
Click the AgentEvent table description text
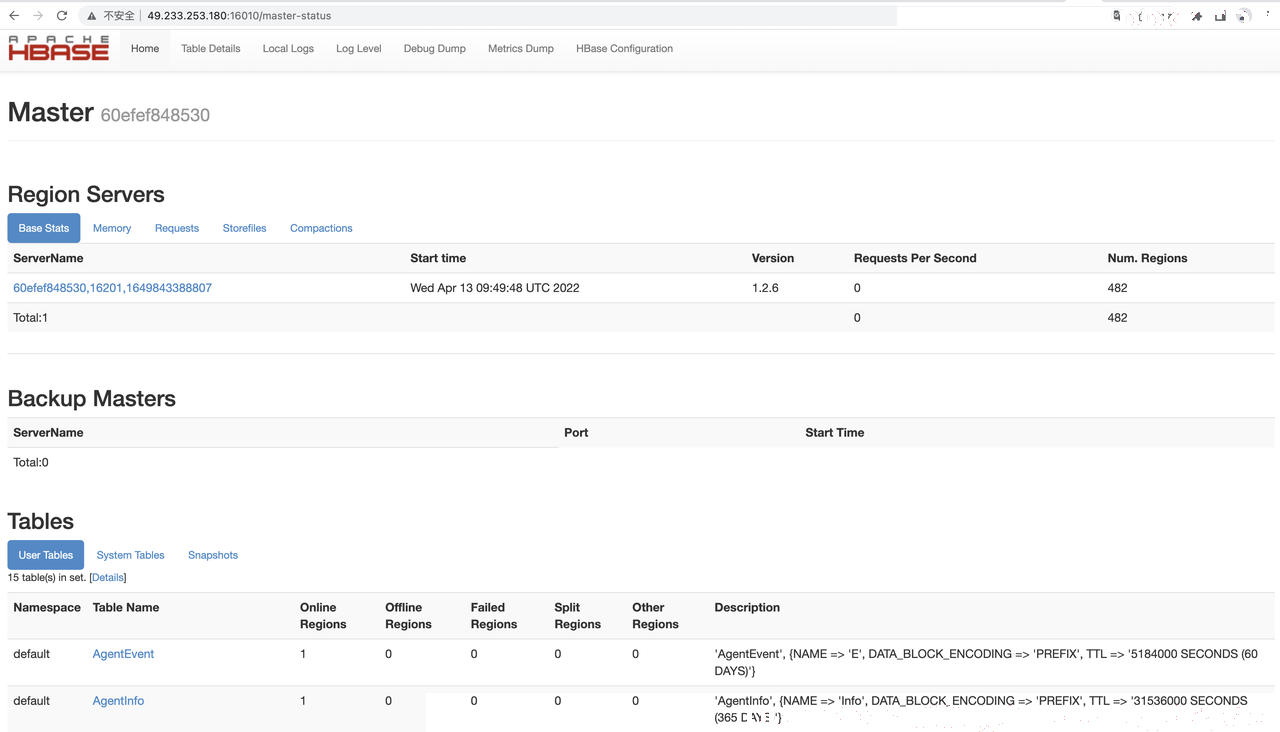[x=986, y=662]
